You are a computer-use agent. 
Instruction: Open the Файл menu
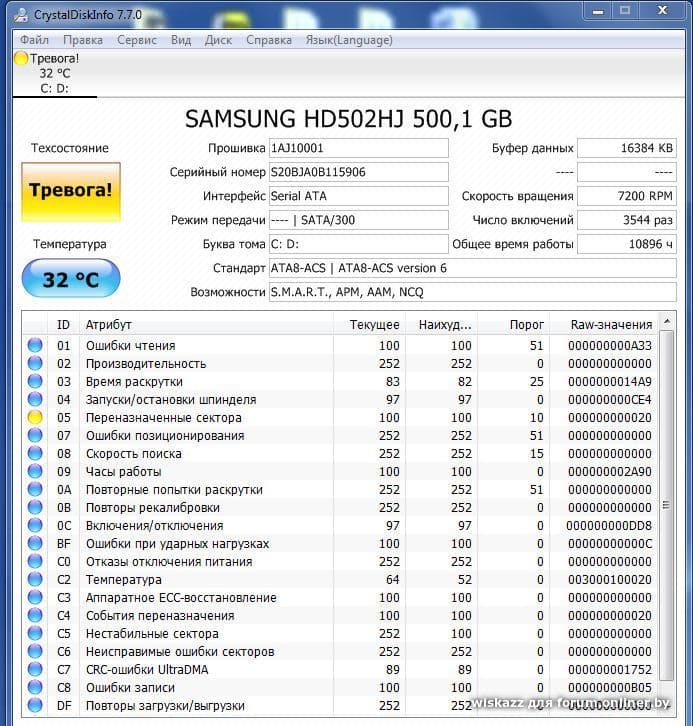tap(34, 40)
